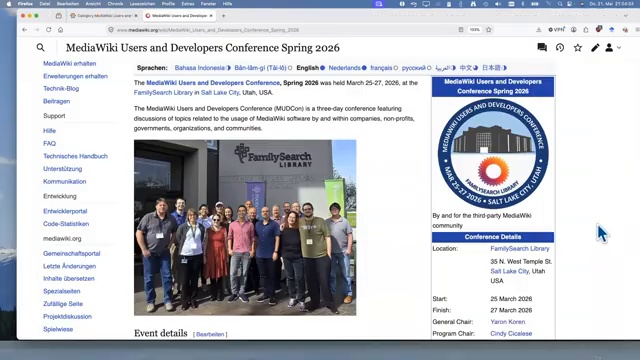Open the downloads icon in Firefox toolbar

[x=539, y=30]
